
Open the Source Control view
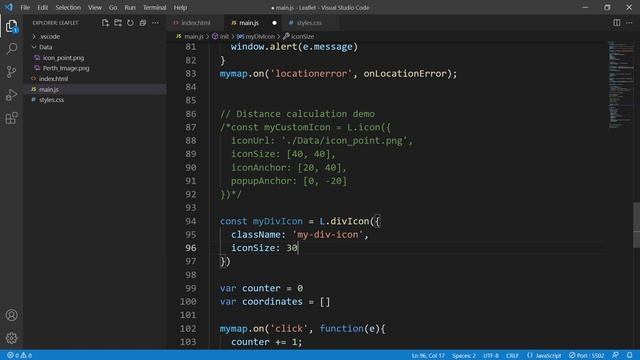[11, 72]
